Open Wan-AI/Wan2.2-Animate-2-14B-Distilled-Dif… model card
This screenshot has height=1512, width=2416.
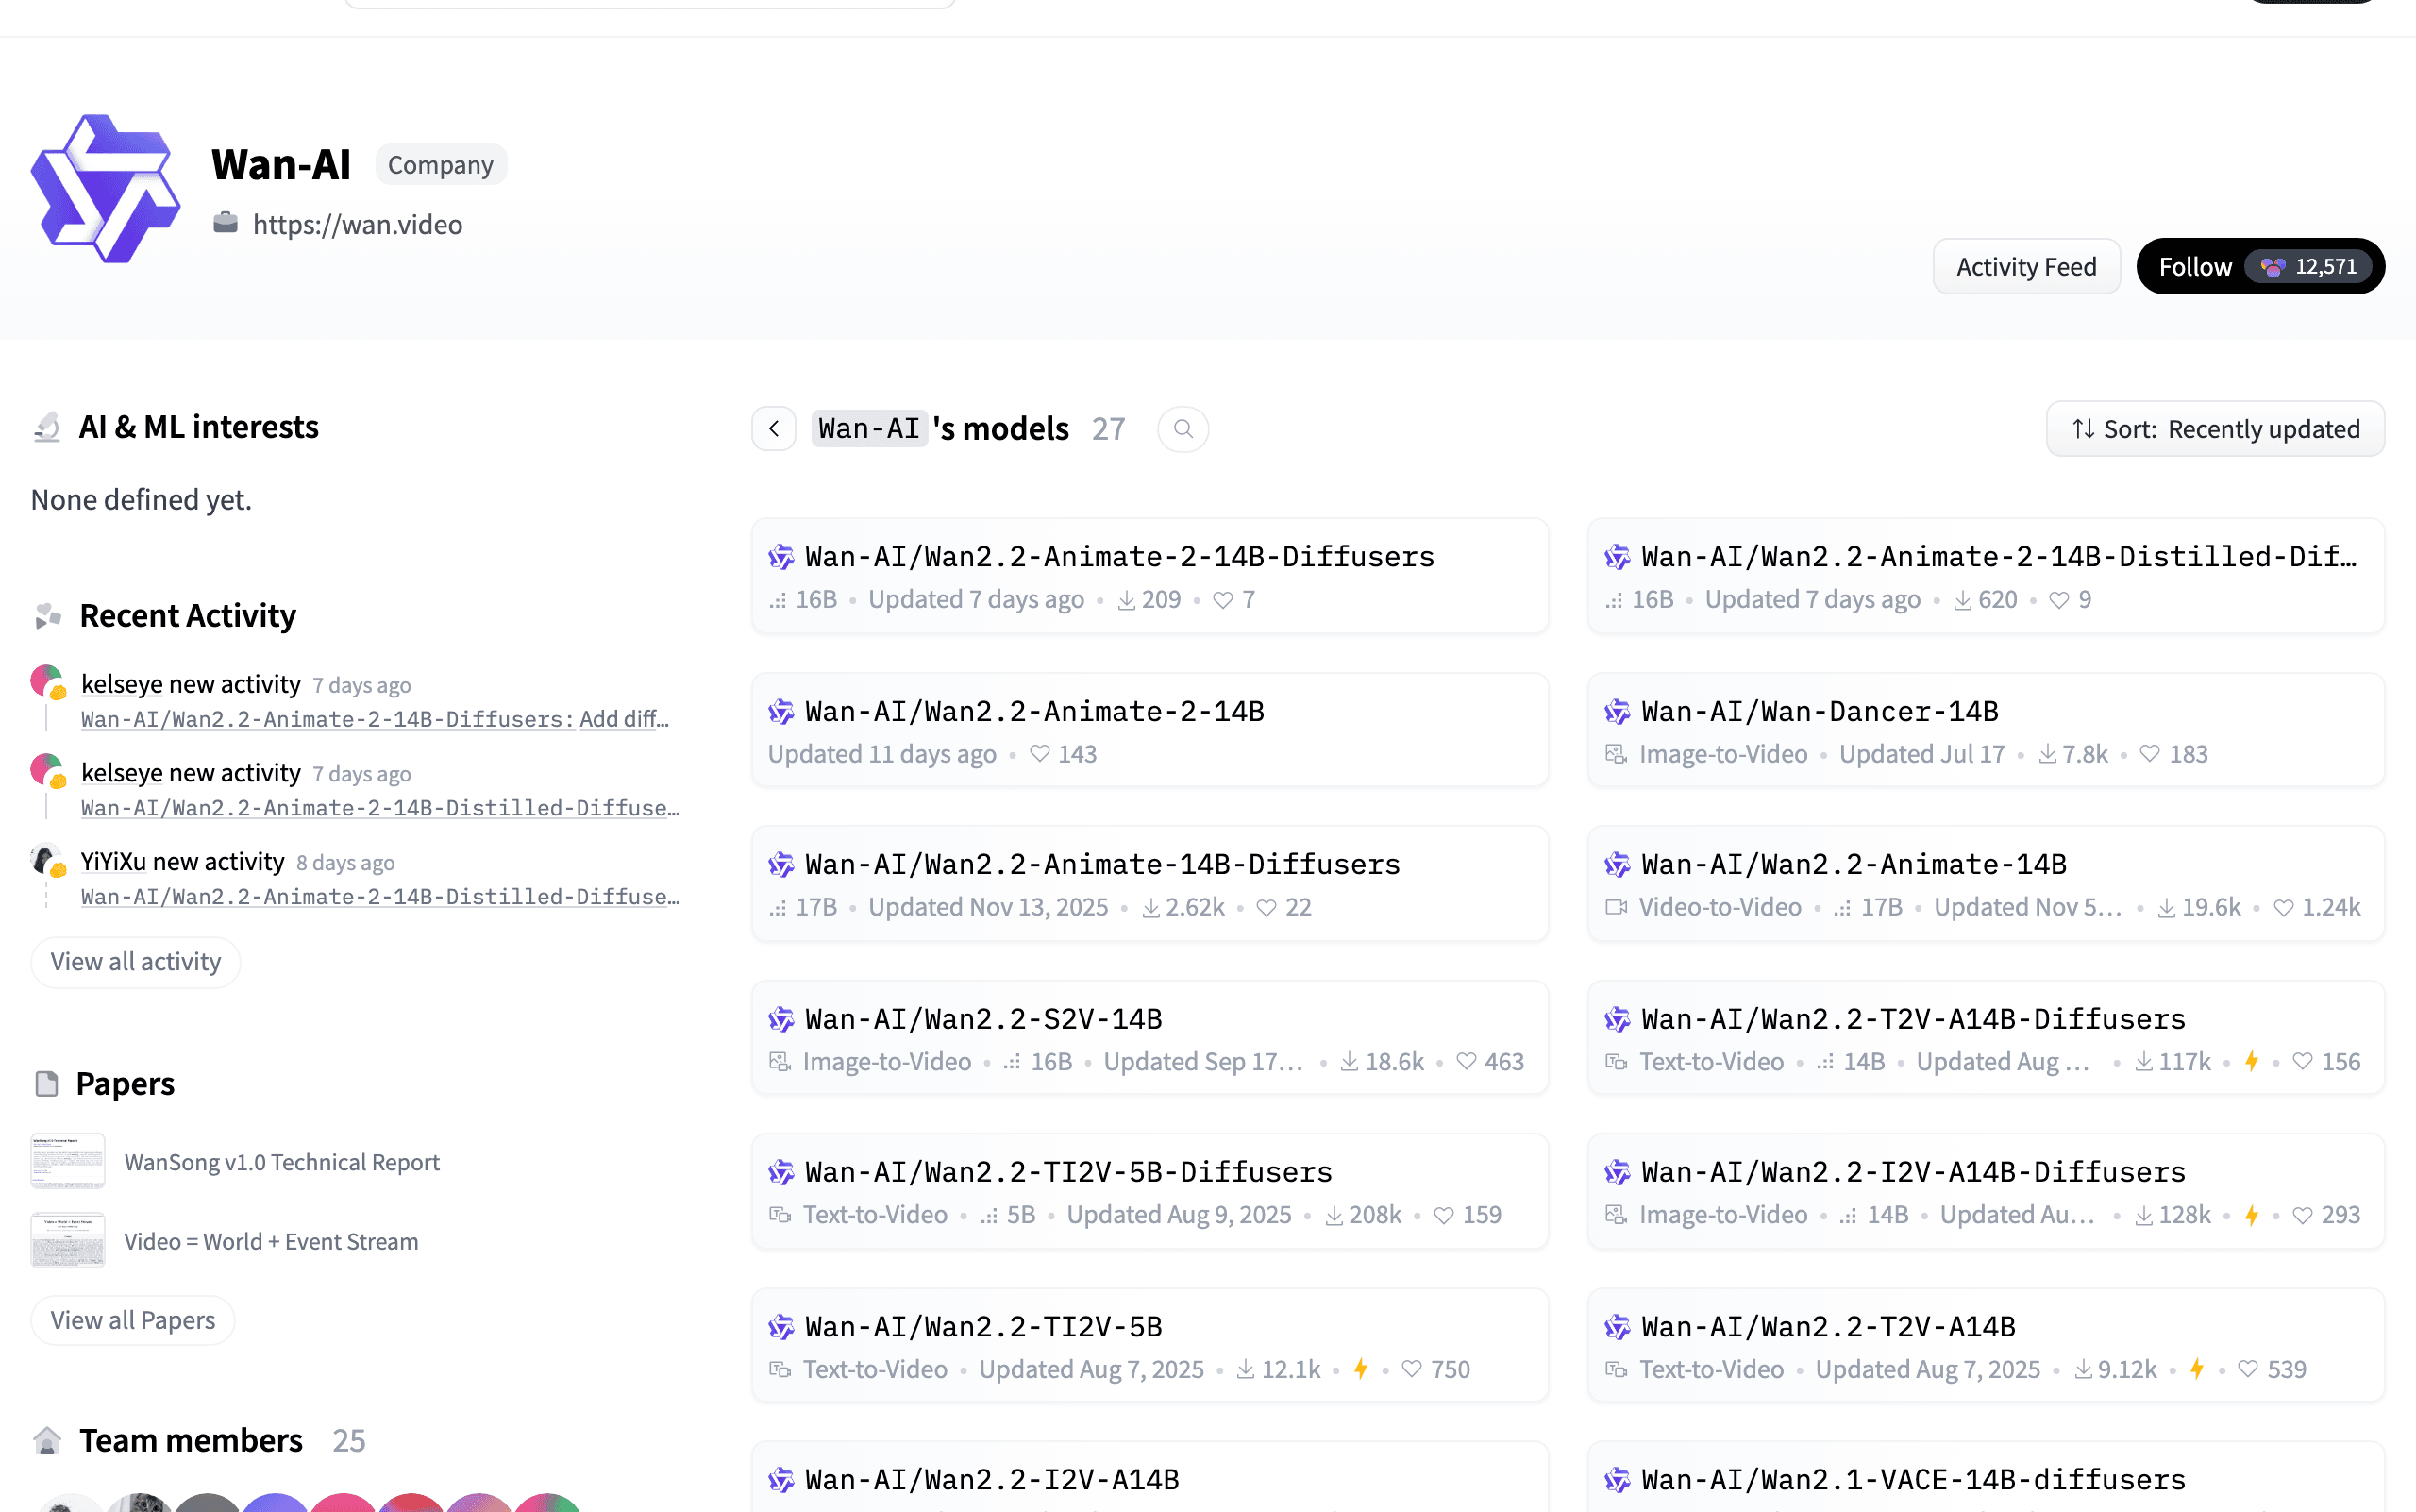tap(1985, 576)
